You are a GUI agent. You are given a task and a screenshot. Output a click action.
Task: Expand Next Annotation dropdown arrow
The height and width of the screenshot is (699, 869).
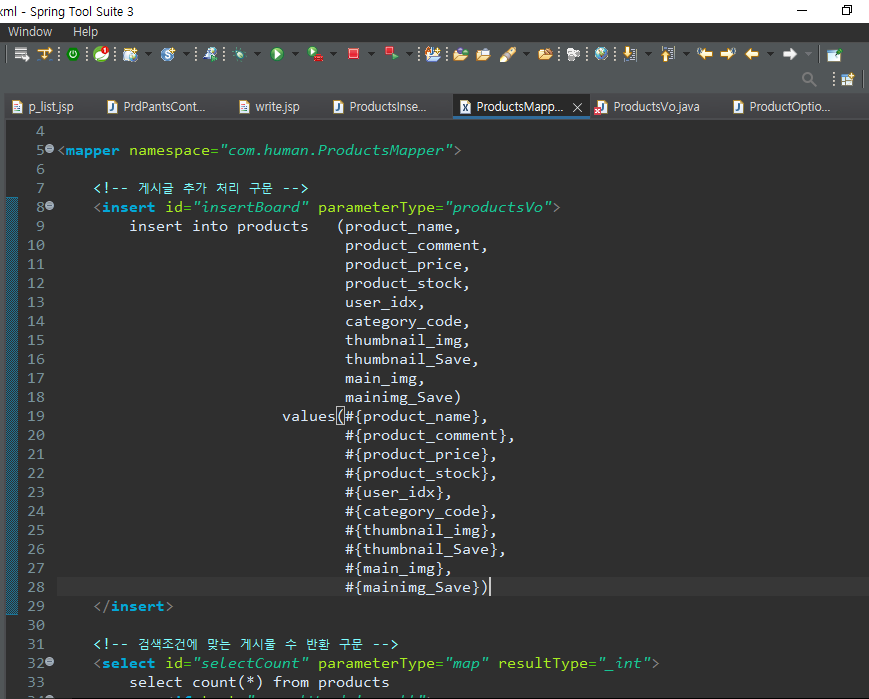pyautogui.click(x=647, y=54)
